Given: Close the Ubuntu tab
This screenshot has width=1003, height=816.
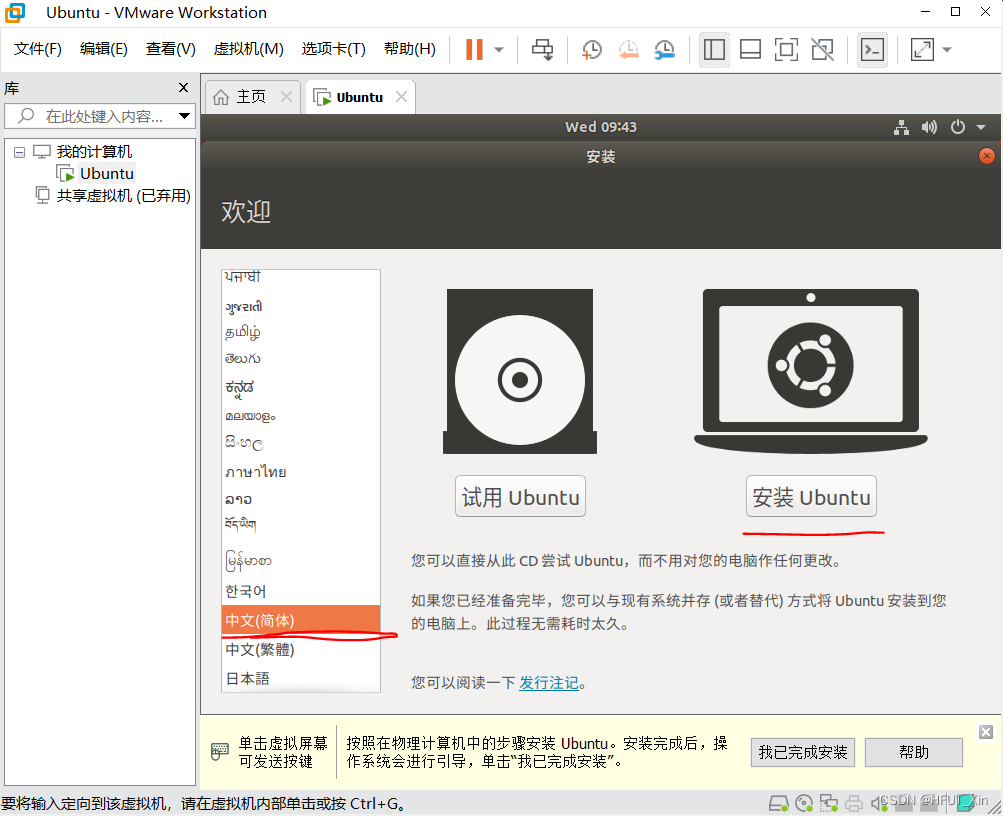Looking at the screenshot, I should pyautogui.click(x=401, y=97).
